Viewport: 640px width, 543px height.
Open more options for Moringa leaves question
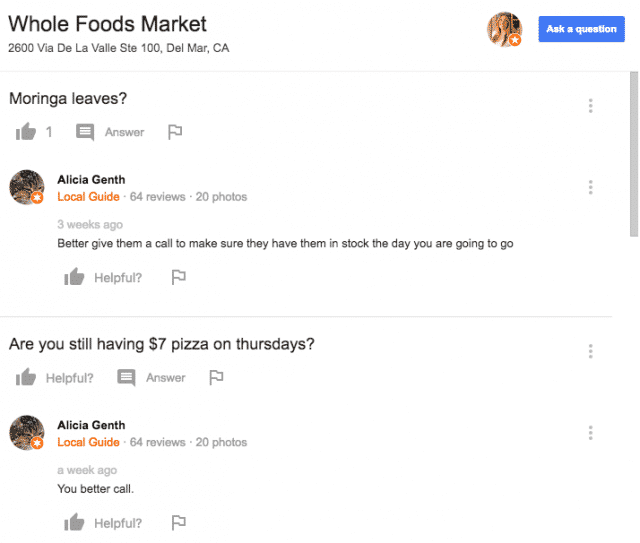pyautogui.click(x=590, y=106)
